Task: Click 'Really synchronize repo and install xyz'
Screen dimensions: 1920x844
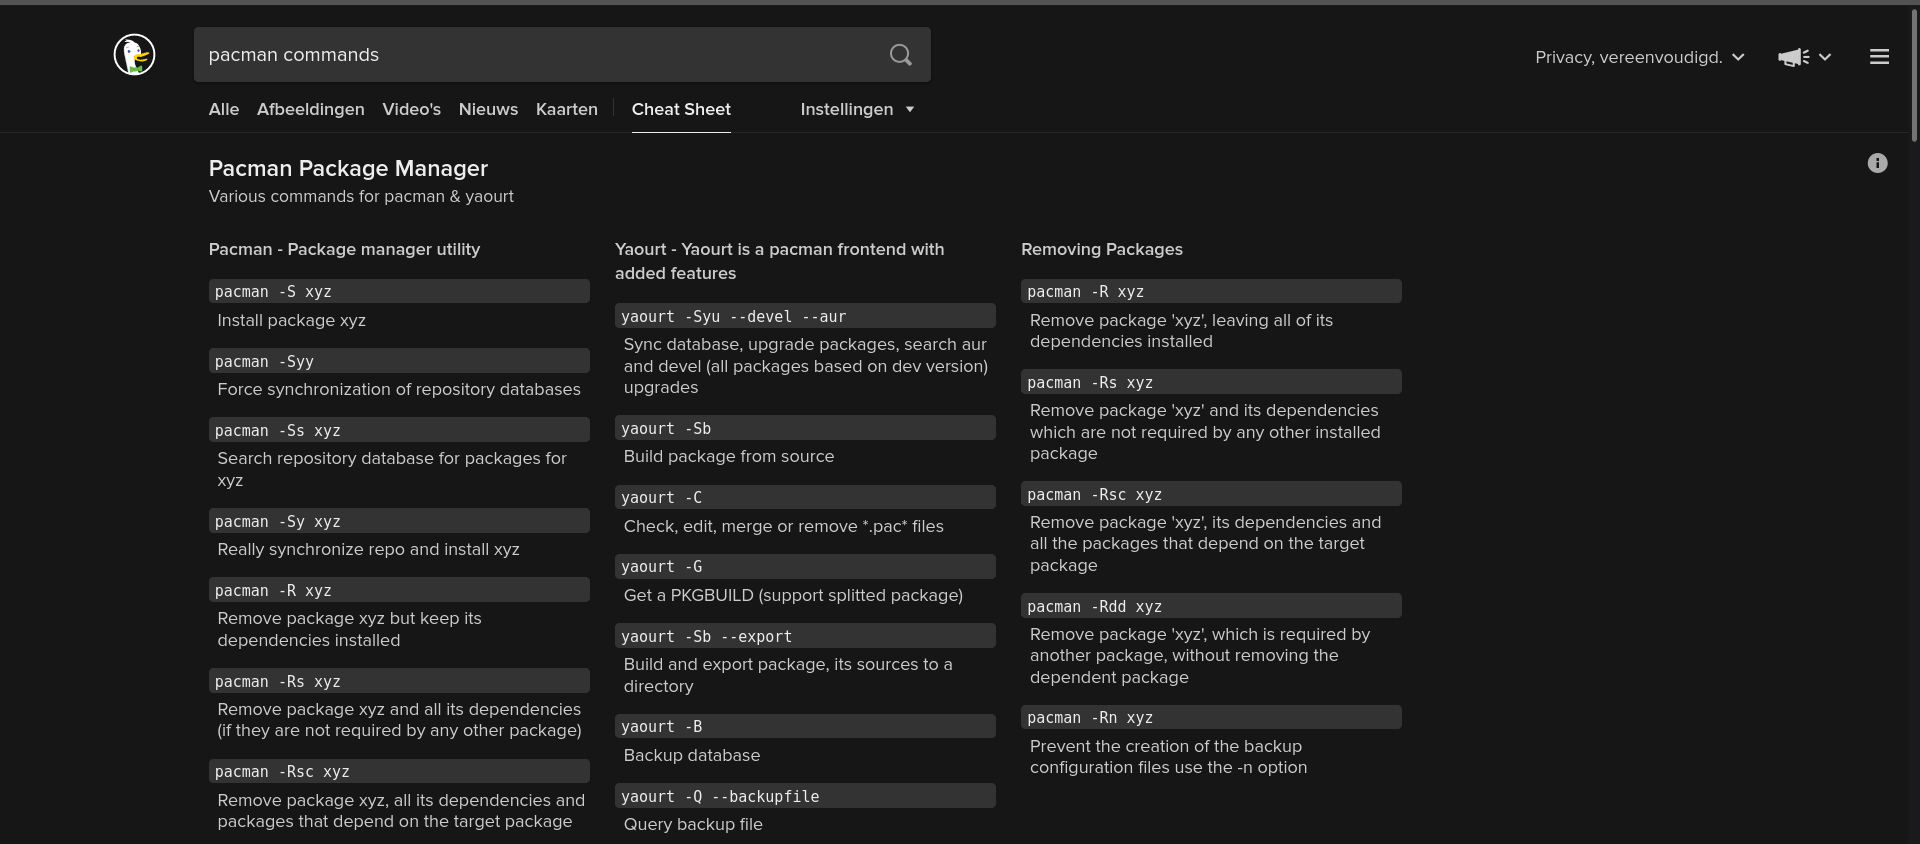Action: coord(368,549)
